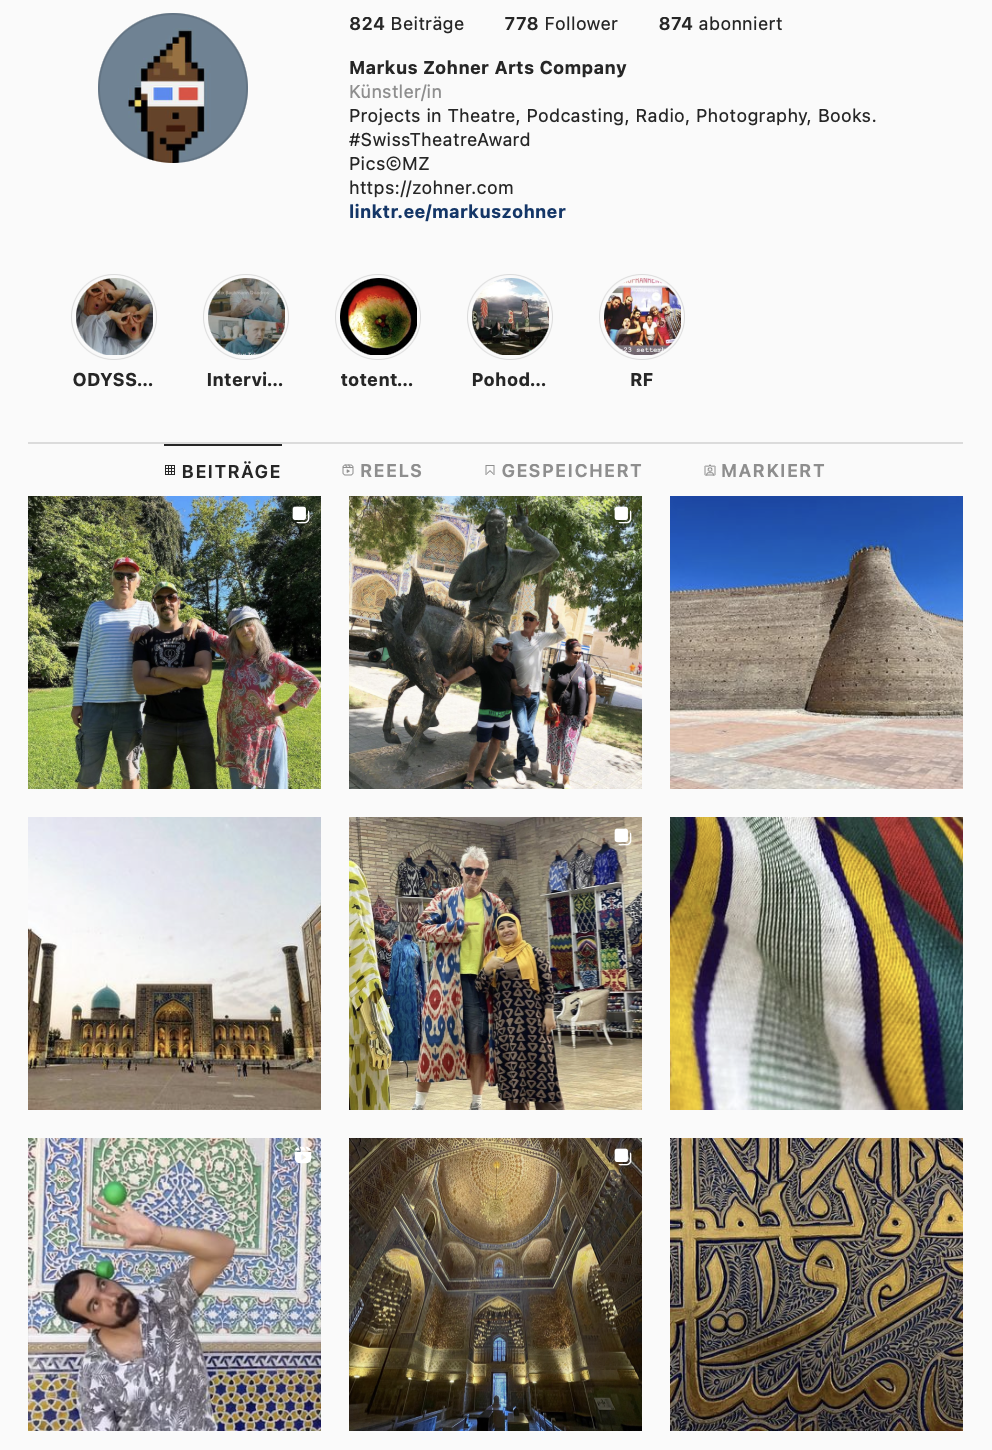Open the juggling man photo post
The height and width of the screenshot is (1450, 992).
coord(174,1284)
